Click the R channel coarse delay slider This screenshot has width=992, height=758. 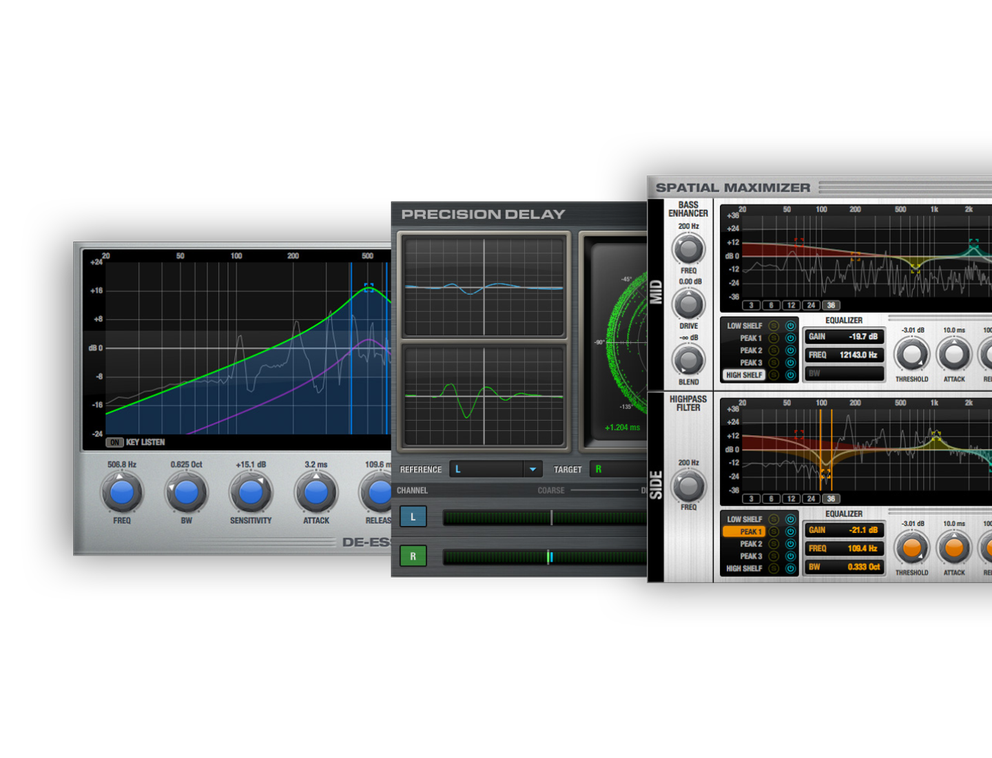[548, 555]
